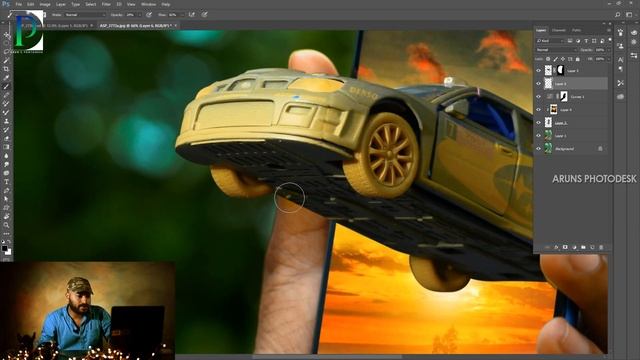The width and height of the screenshot is (640, 360).
Task: Open the workspace switcher at top right
Action: click(x=629, y=15)
